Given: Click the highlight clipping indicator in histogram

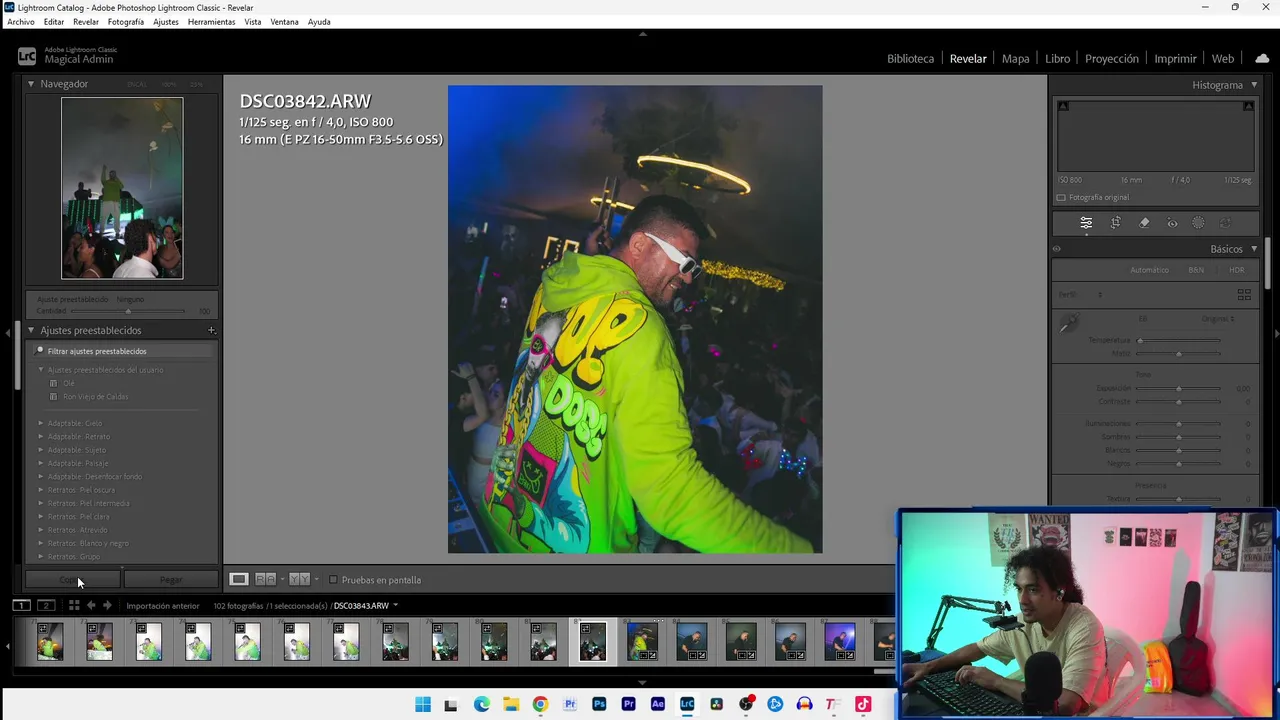Looking at the screenshot, I should 1248,106.
